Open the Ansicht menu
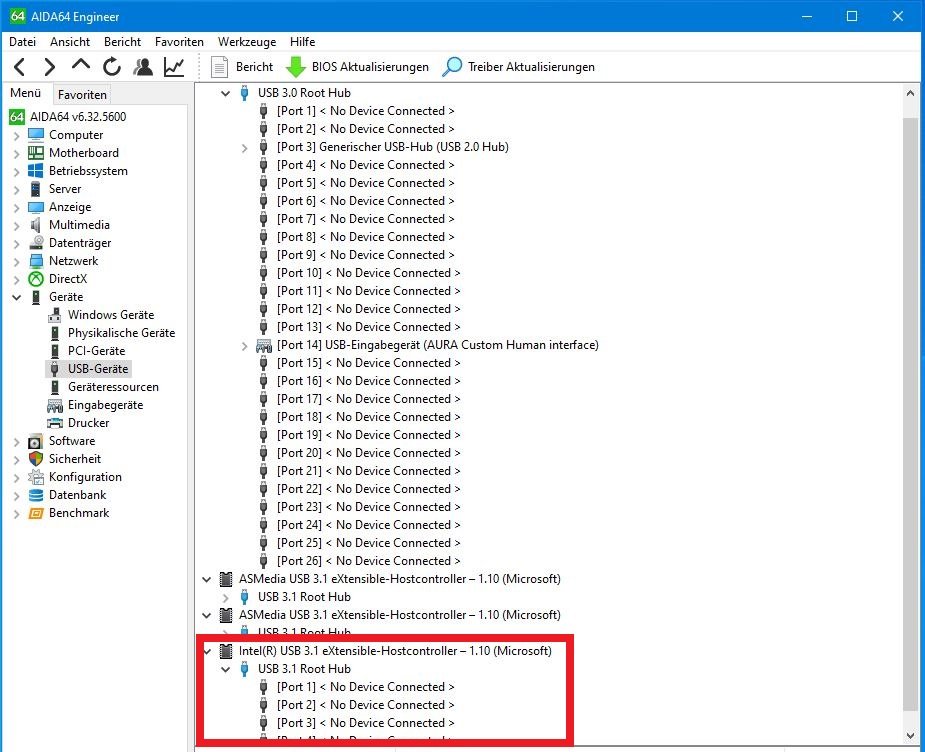This screenshot has height=752, width=925. pyautogui.click(x=70, y=42)
